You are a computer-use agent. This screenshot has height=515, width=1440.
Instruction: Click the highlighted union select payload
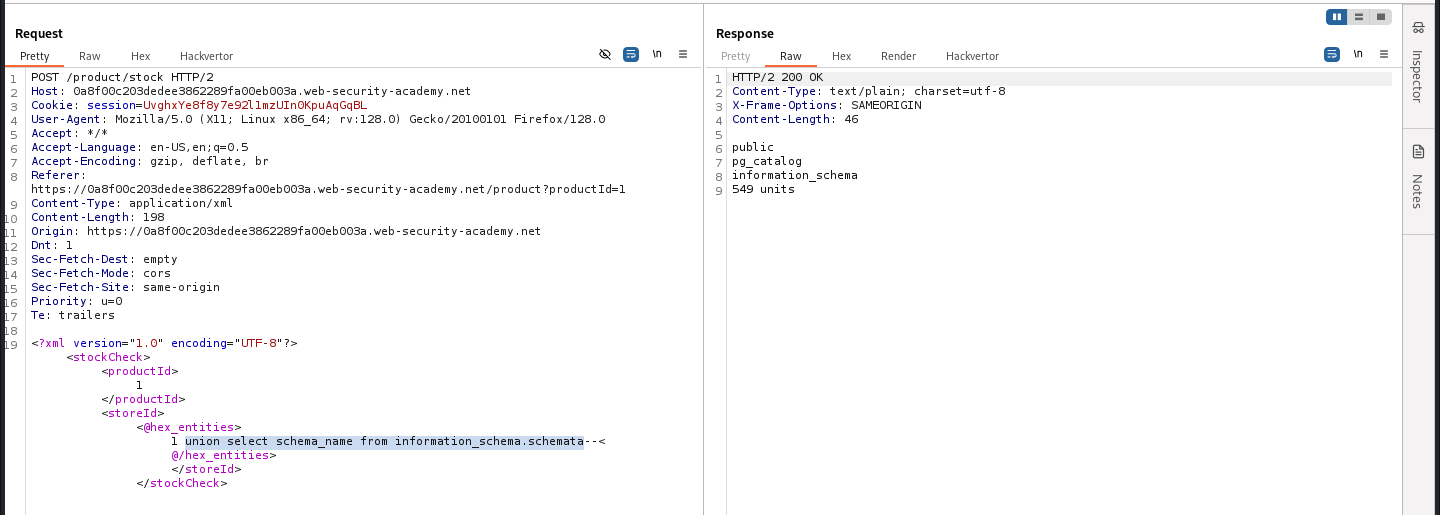pyautogui.click(x=384, y=441)
